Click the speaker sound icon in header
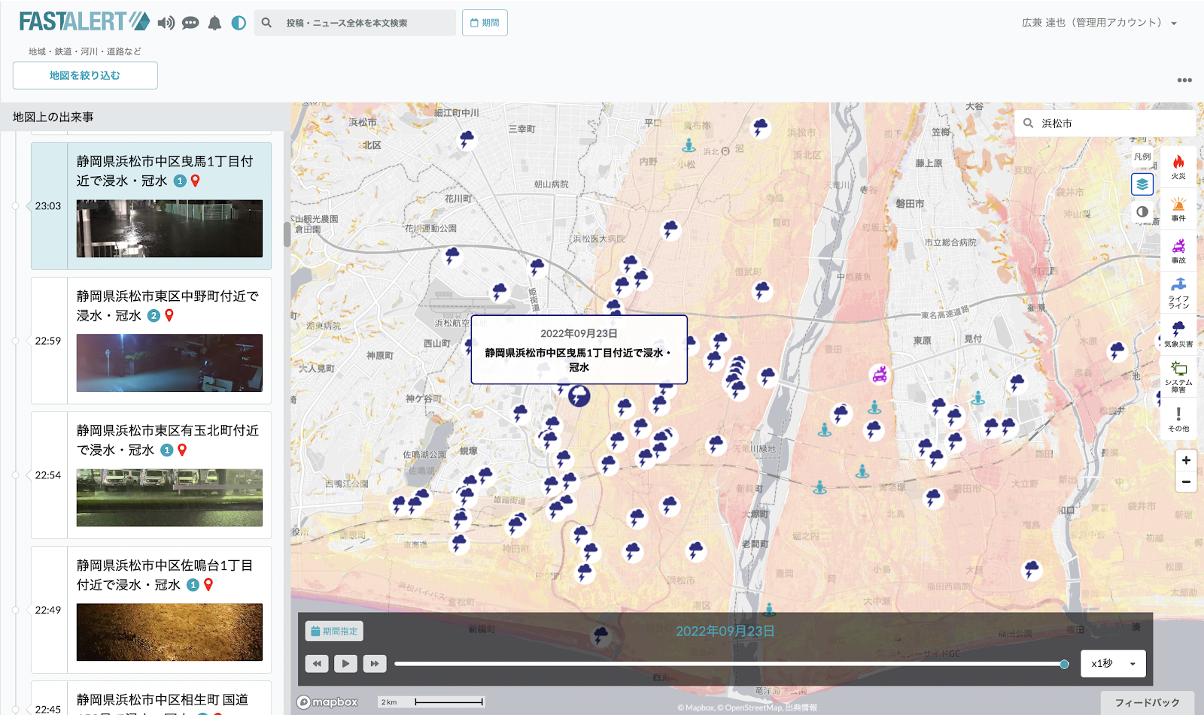1204x716 pixels. tap(166, 23)
